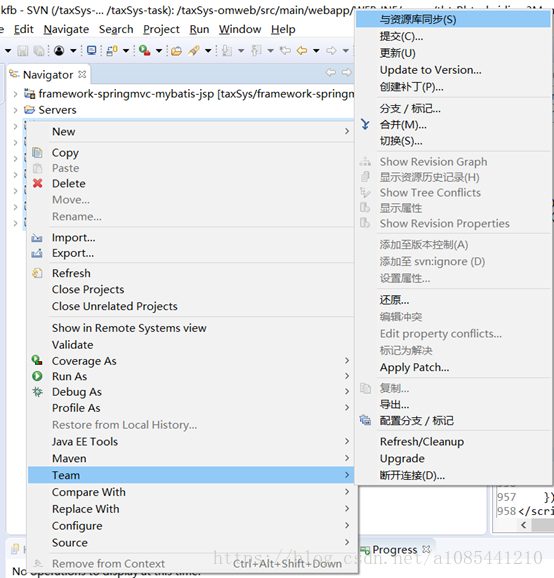Choose Close Unrelated Projects
The width and height of the screenshot is (554, 578).
pyautogui.click(x=191, y=306)
